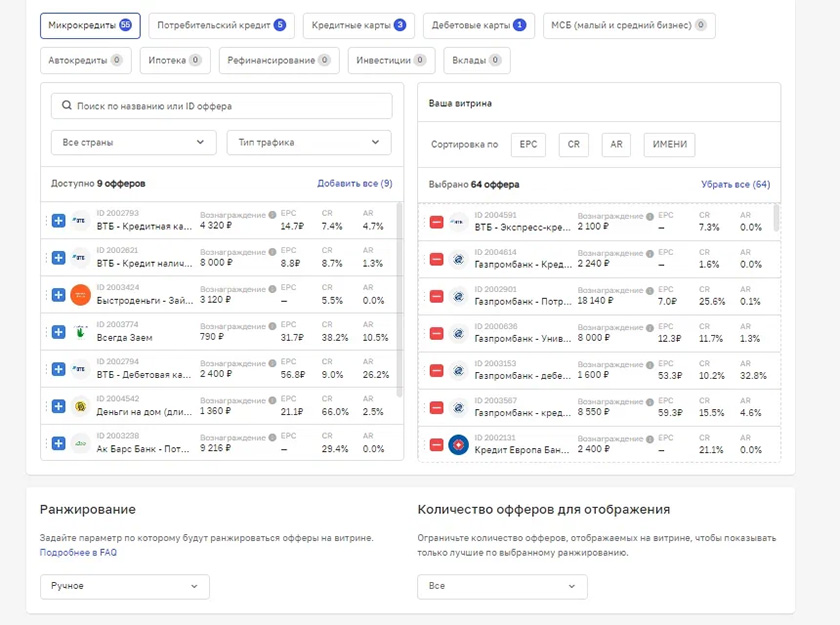The image size is (840, 625).
Task: Toggle sorting by ИМЕНИ
Action: pyautogui.click(x=670, y=145)
